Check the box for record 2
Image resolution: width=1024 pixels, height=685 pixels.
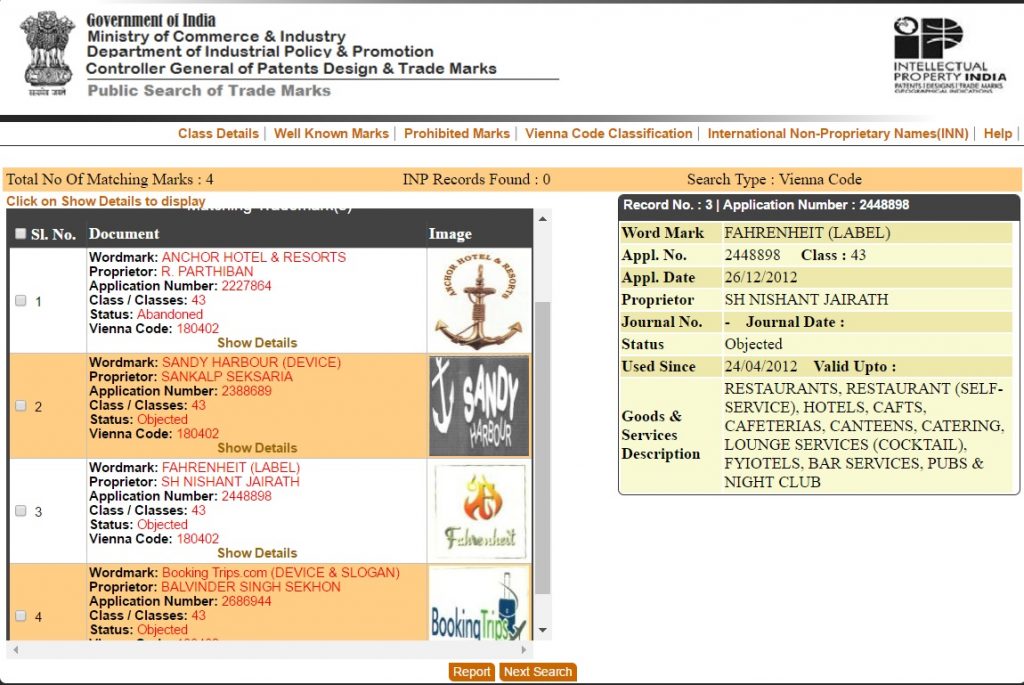(21, 406)
